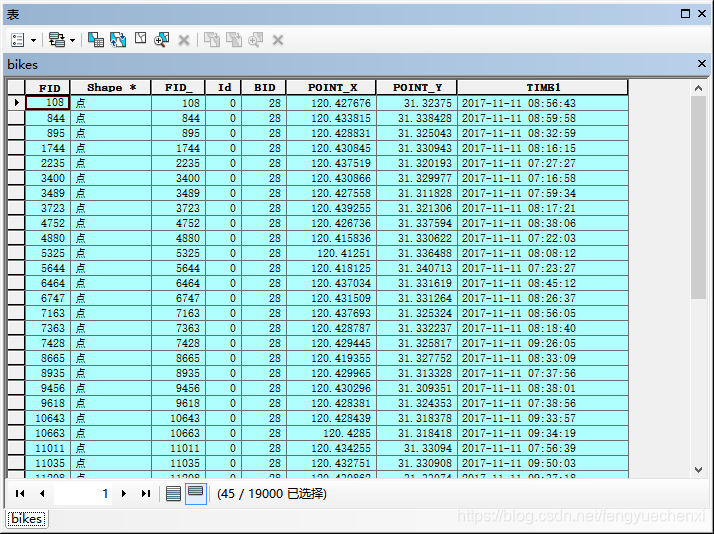Show selected records view button

click(x=196, y=493)
